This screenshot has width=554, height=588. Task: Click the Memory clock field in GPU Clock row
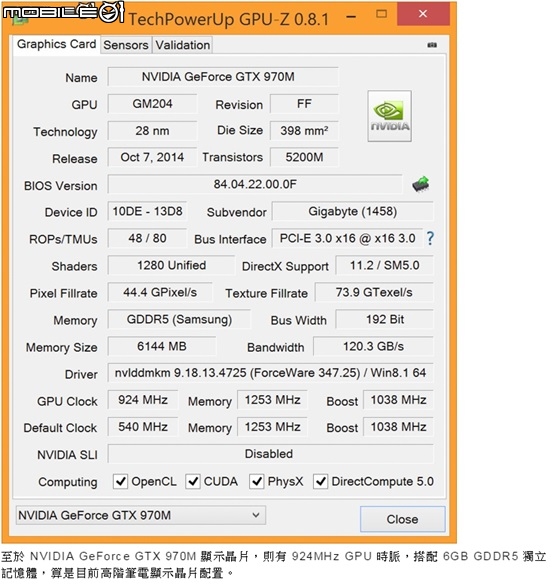[272, 400]
